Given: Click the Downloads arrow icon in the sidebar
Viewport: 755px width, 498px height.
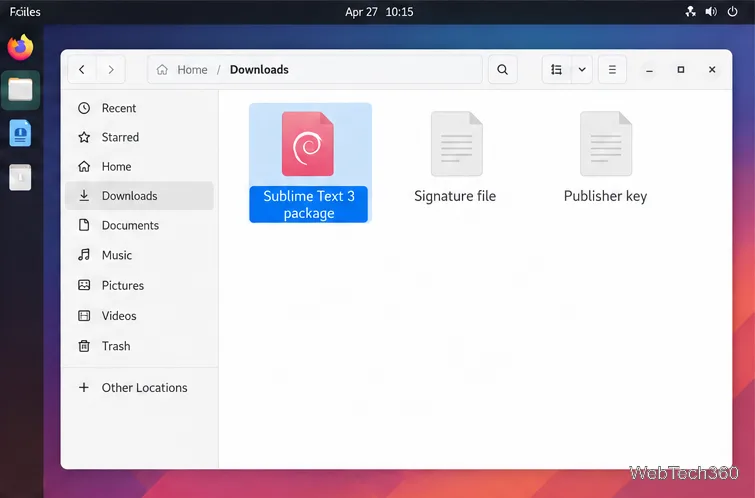Looking at the screenshot, I should (x=84, y=196).
